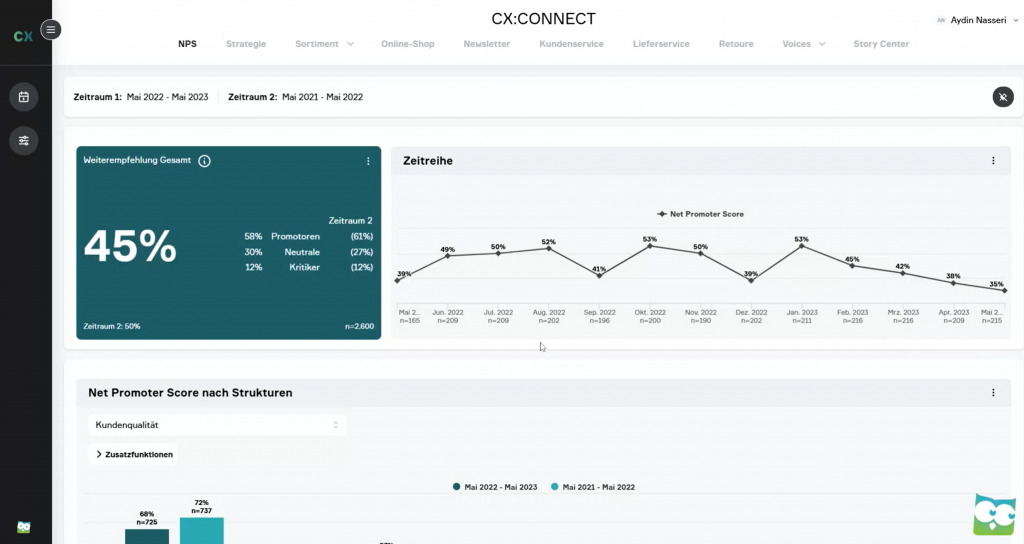The image size is (1024, 544).
Task: Open the Kundenqualität dropdown
Action: pyautogui.click(x=217, y=425)
